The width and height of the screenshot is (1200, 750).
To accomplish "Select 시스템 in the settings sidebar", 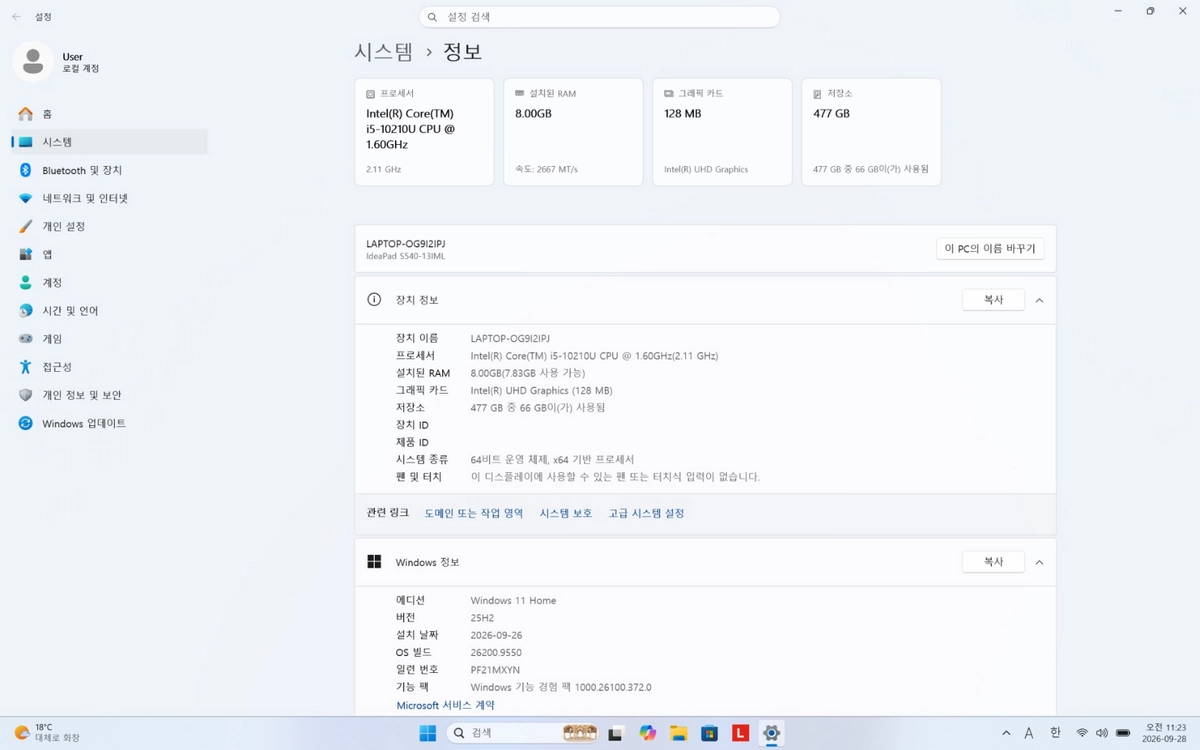I will click(108, 142).
